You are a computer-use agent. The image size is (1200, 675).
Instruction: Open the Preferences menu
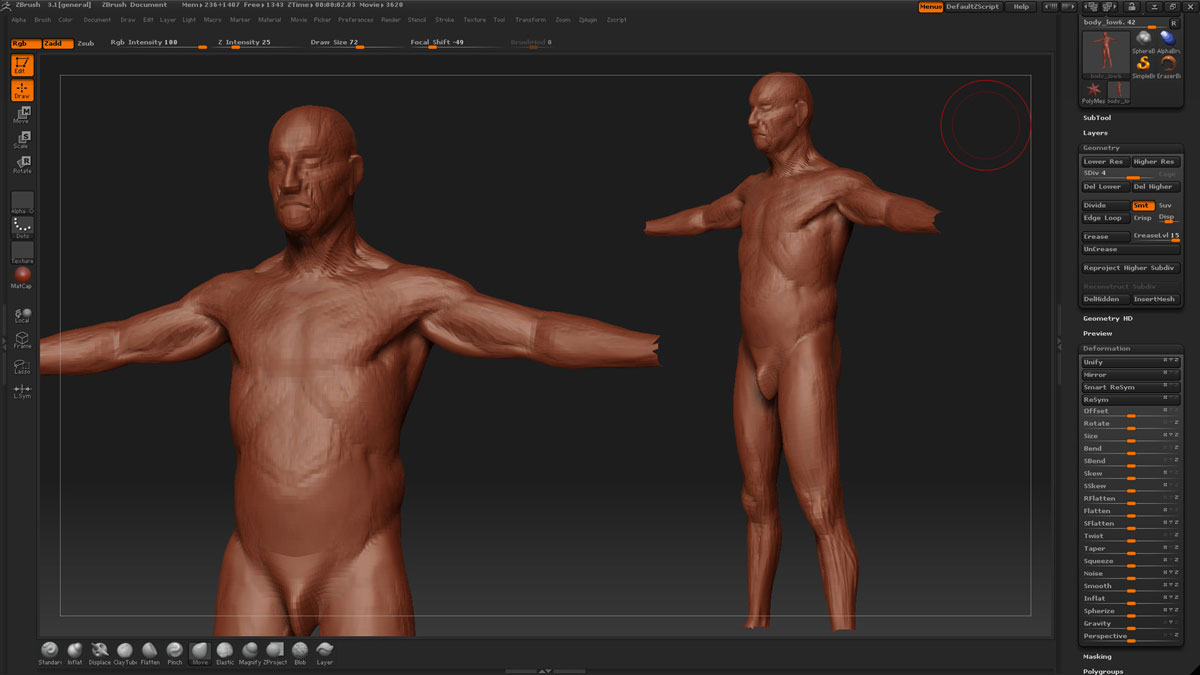pos(355,20)
